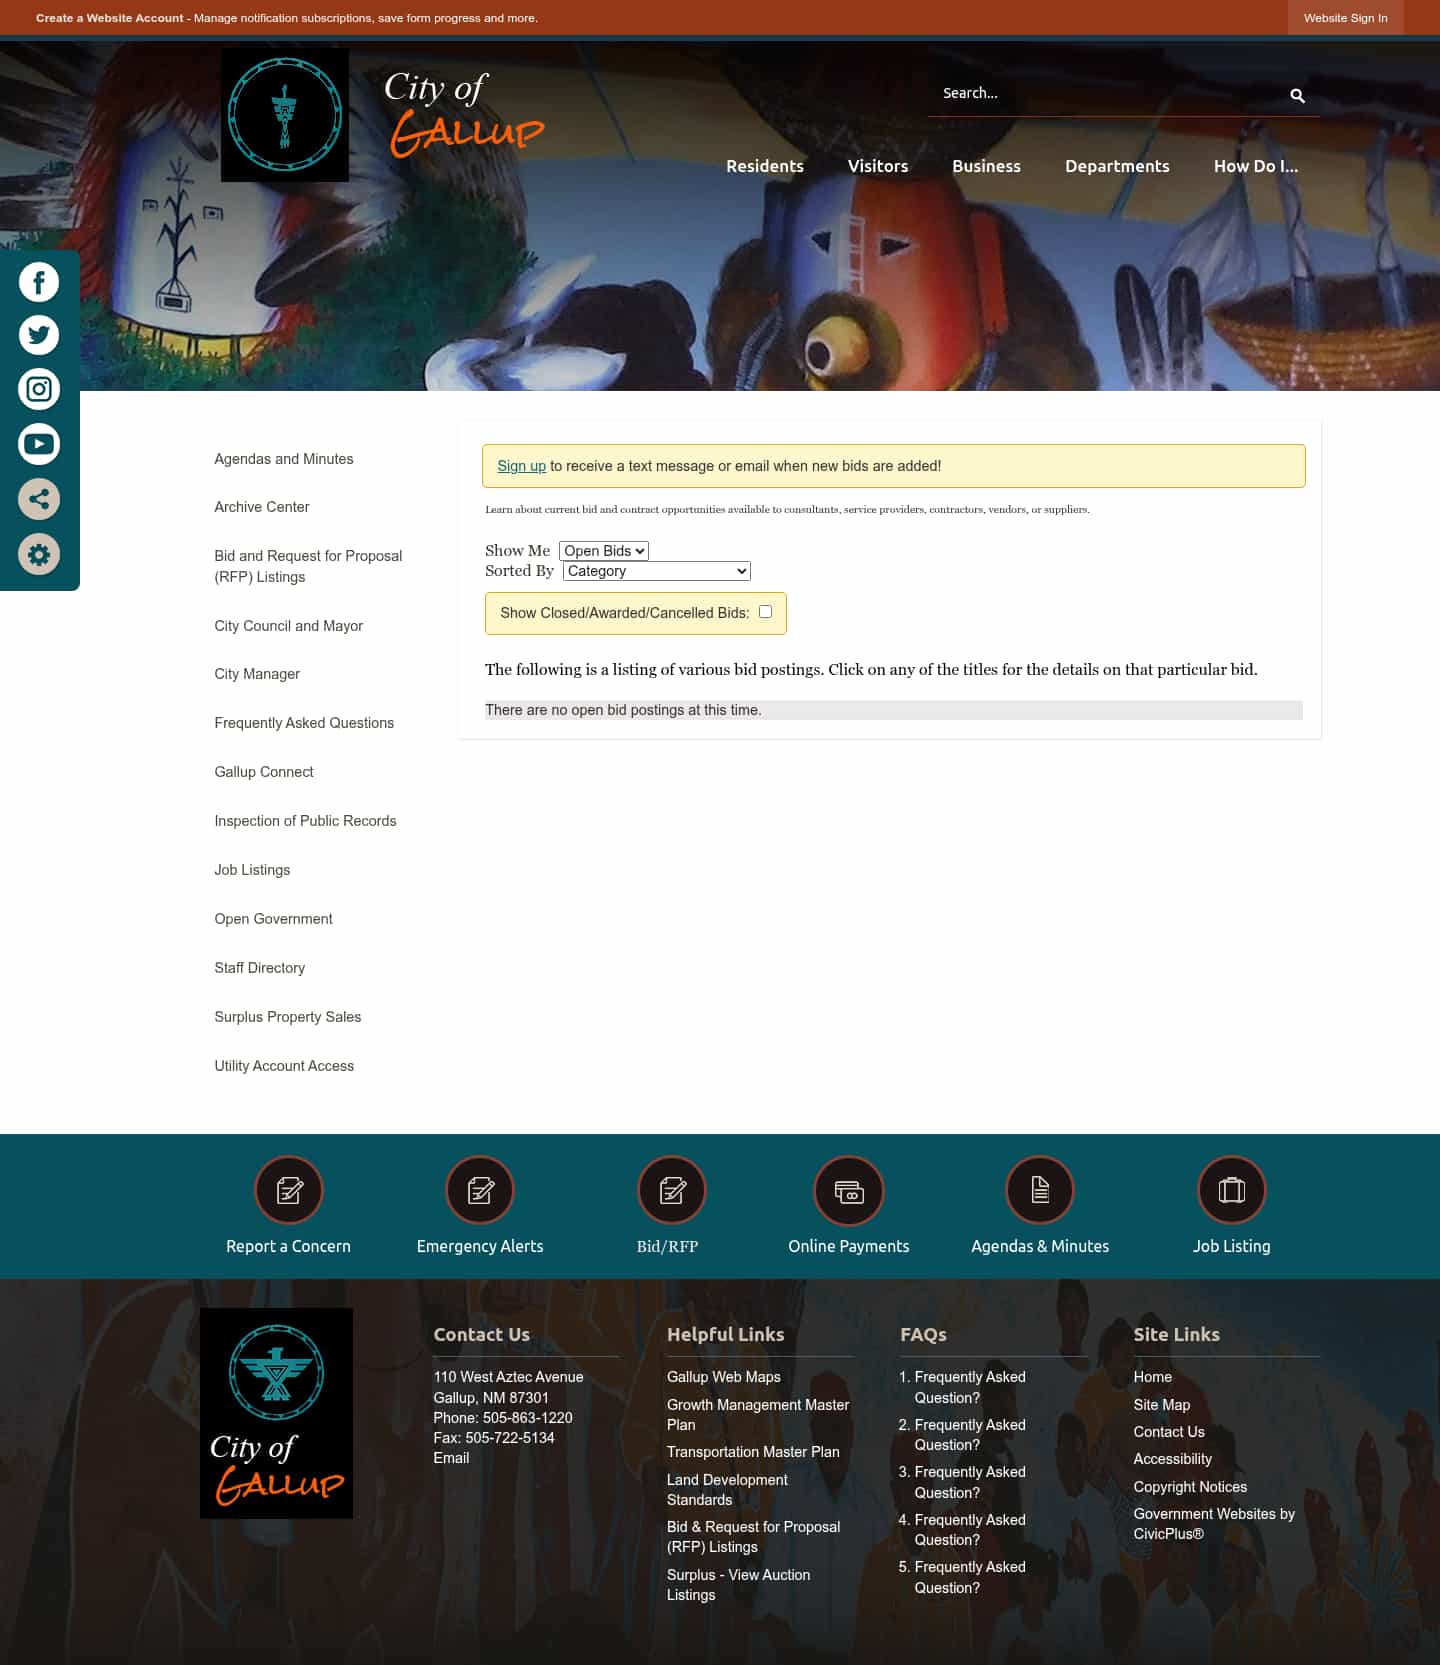Open the Residents menu
Viewport: 1440px width, 1665px height.
(x=765, y=166)
